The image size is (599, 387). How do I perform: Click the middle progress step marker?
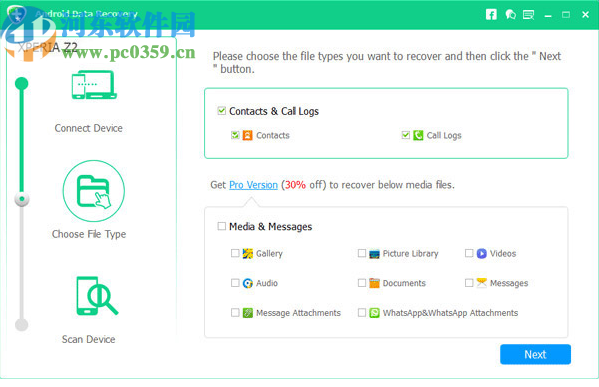(22, 199)
